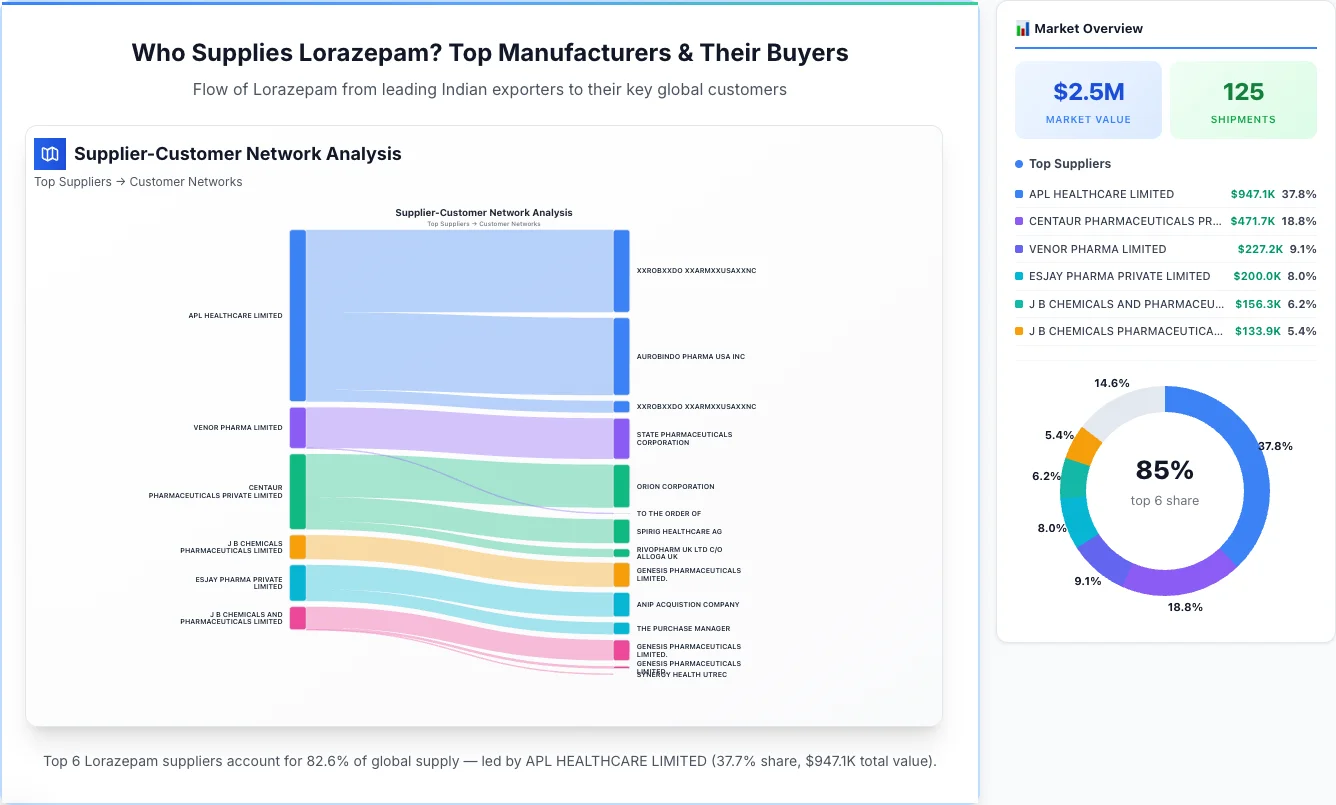Select the APL HEALTHCARE LIMITED Sankey node
The image size is (1336, 805).
point(295,315)
